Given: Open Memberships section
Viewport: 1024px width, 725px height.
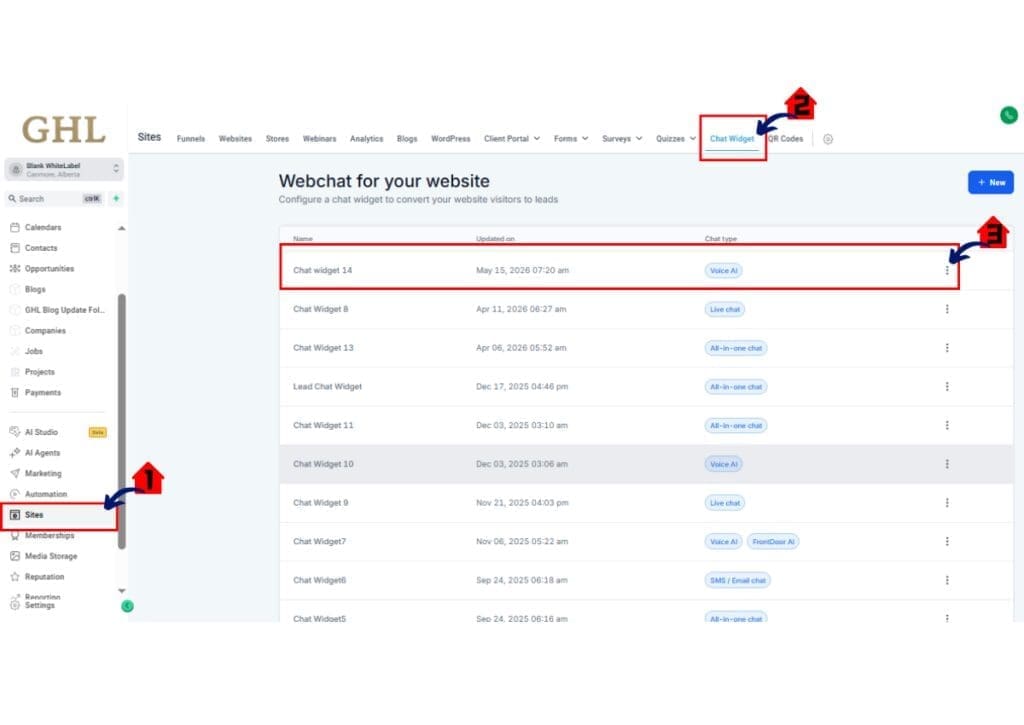Looking at the screenshot, I should tap(42, 536).
